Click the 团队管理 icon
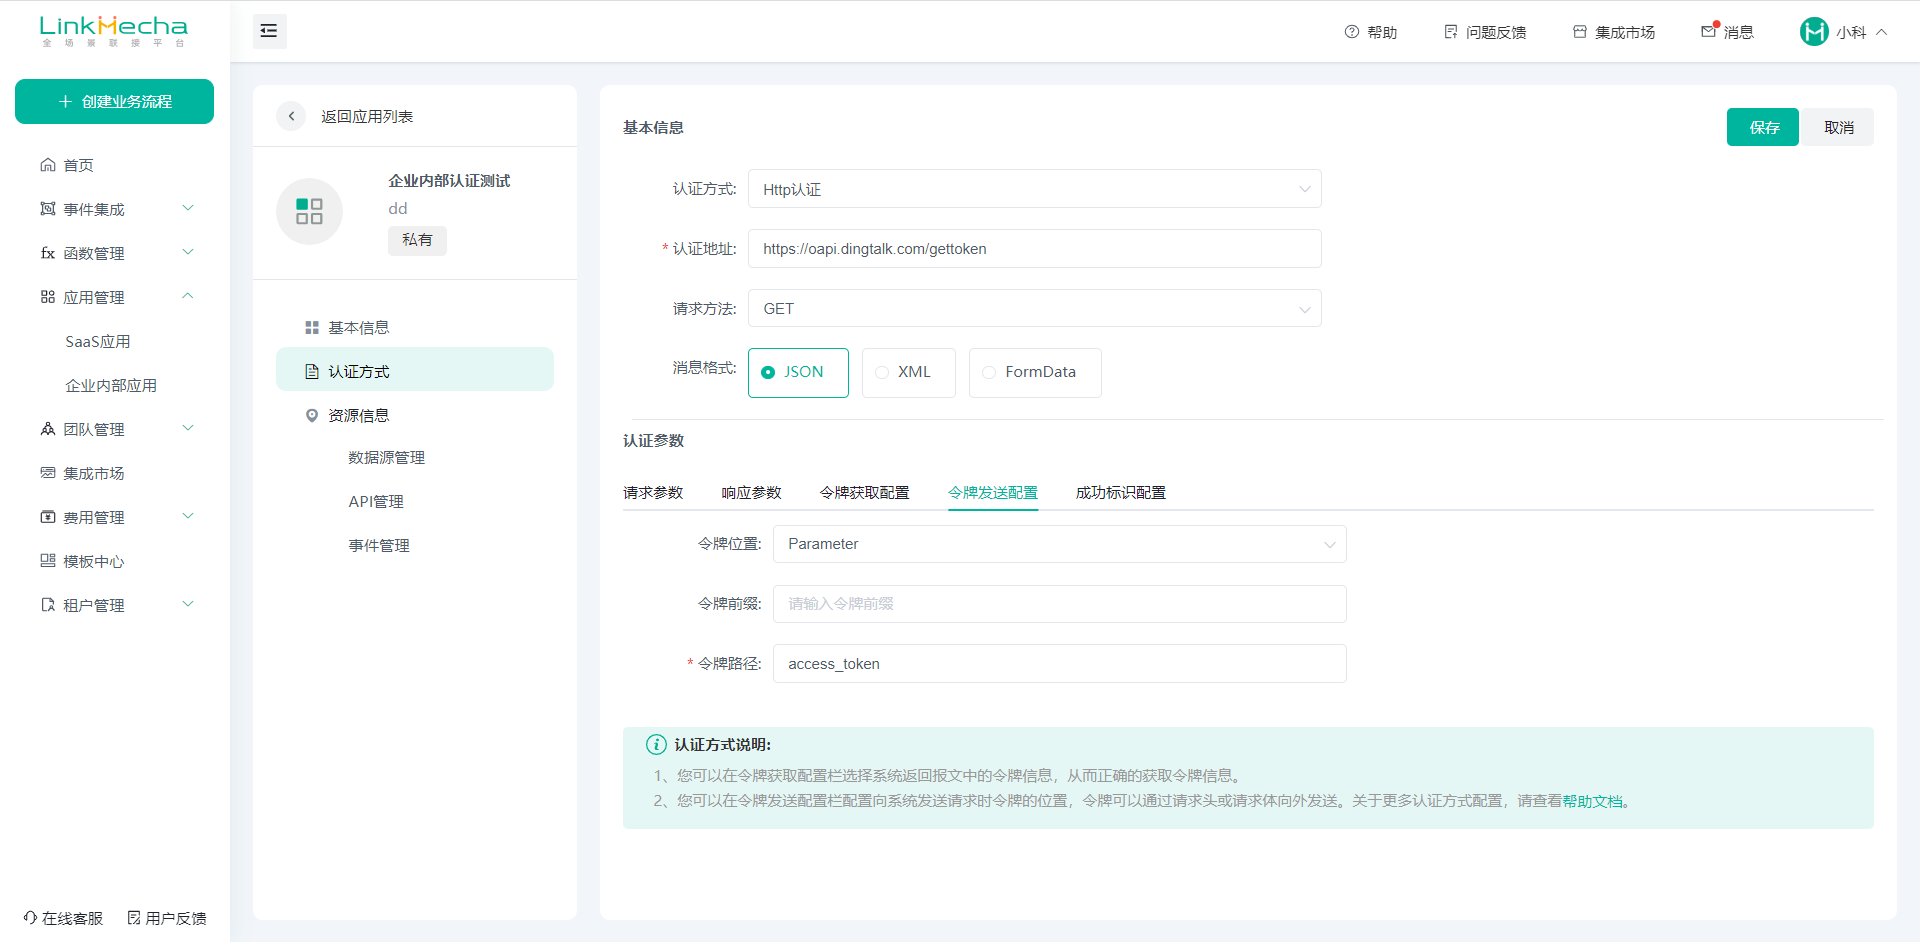Viewport: 1920px width, 942px height. click(48, 429)
